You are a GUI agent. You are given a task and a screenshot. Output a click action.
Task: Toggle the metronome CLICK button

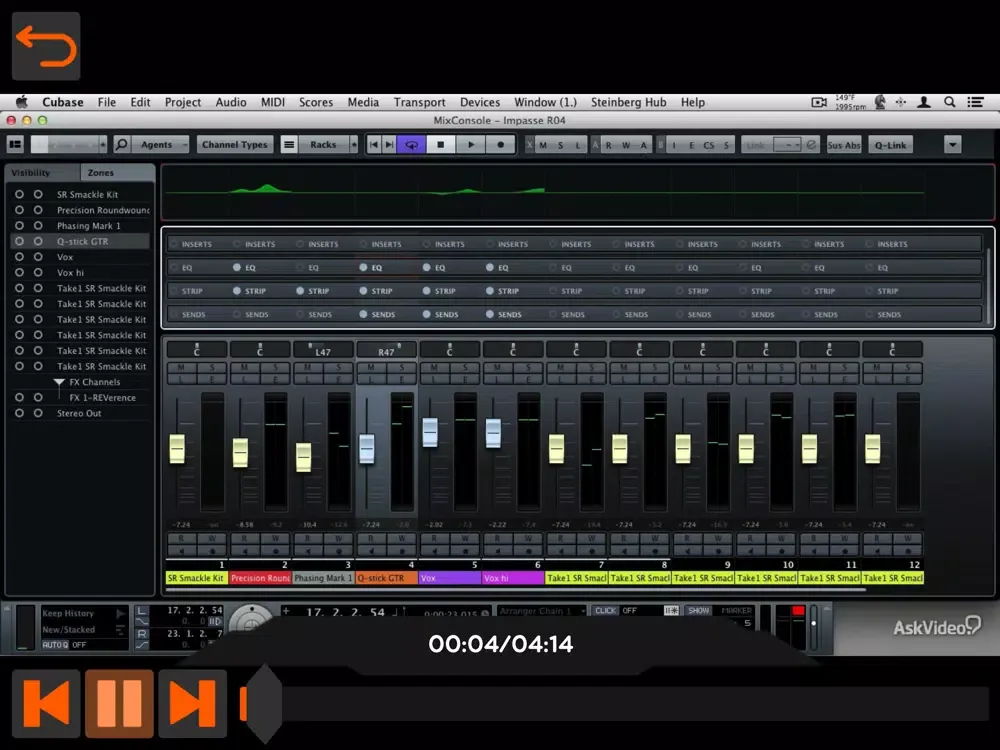pyautogui.click(x=605, y=610)
